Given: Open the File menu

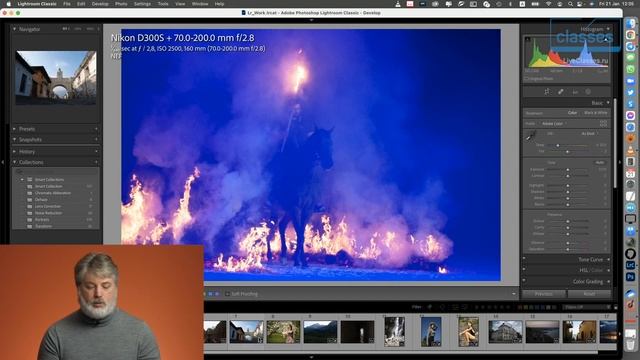Looking at the screenshot, I should coord(67,4).
